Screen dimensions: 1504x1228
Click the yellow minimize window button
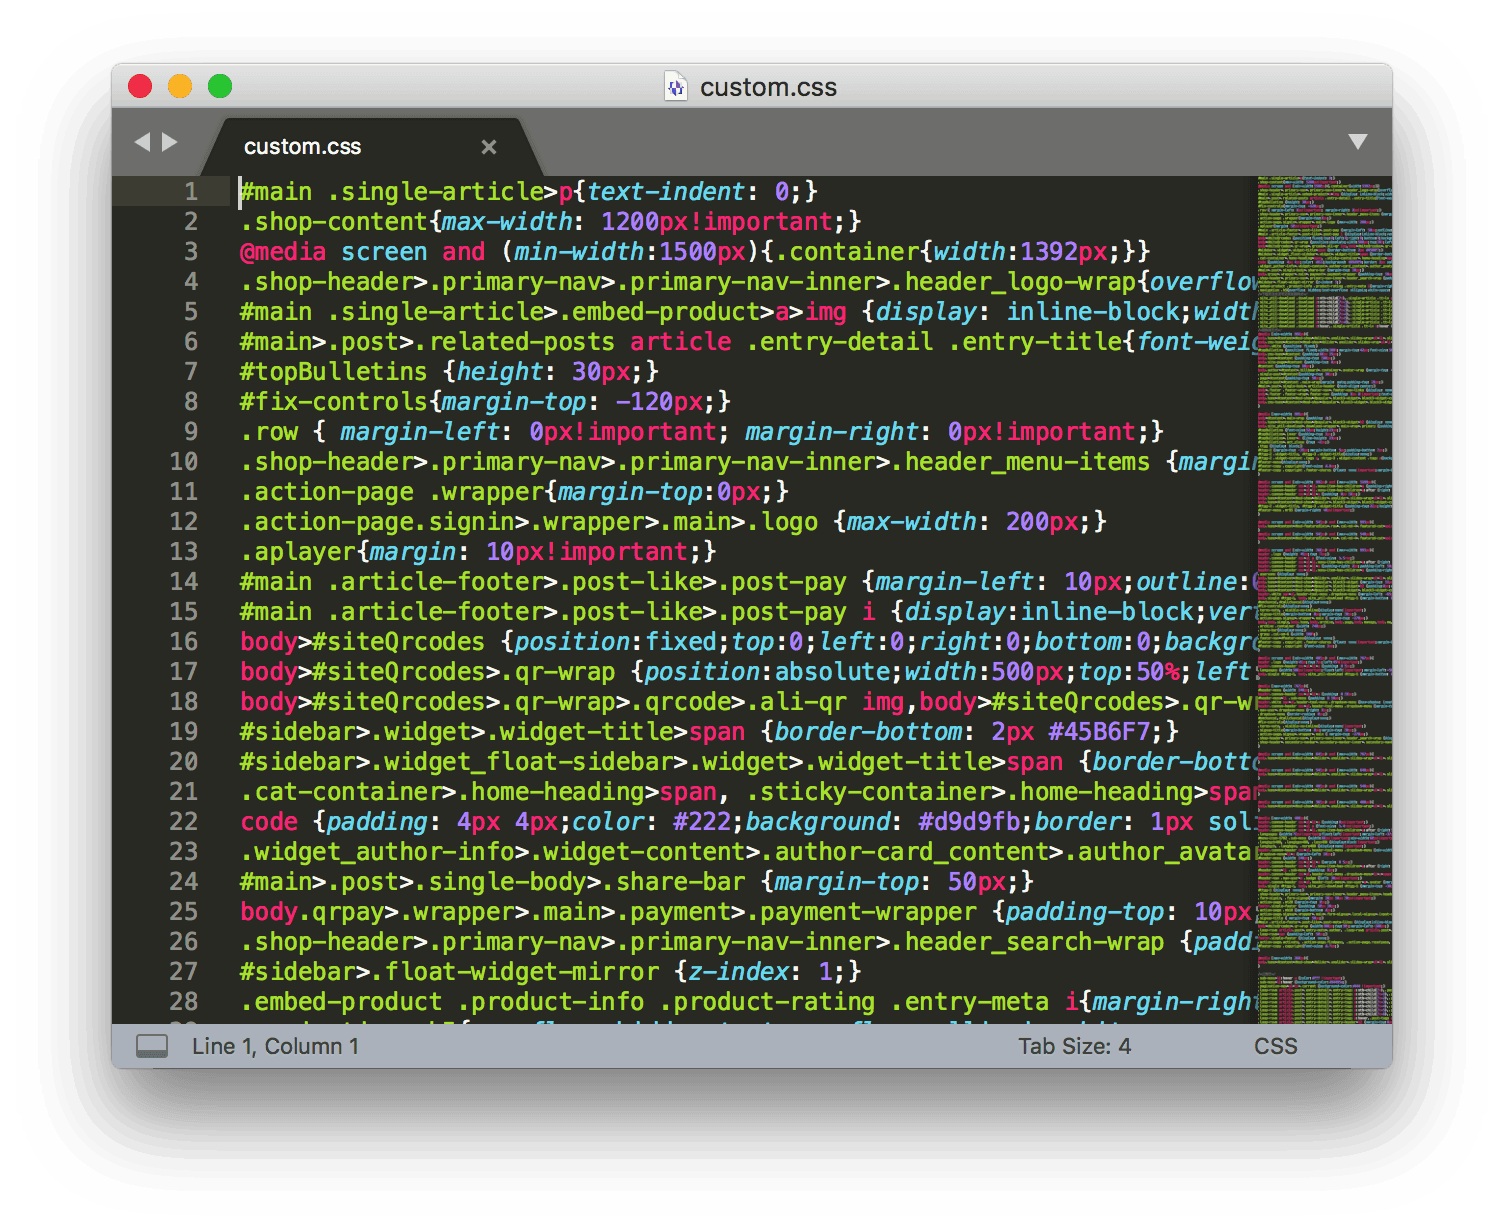point(180,87)
